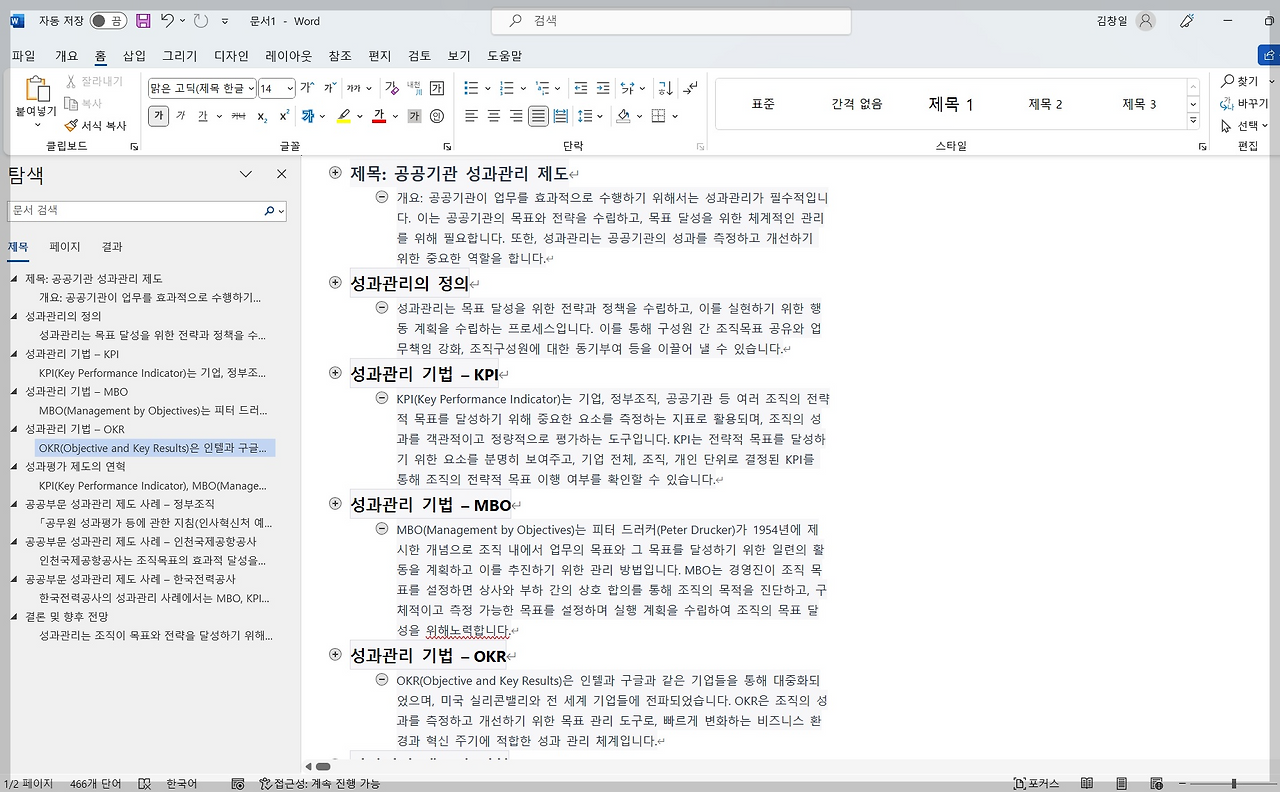
Task: Collapse 성과평가 제도의 연혁 in navigation pane
Action: tap(14, 467)
